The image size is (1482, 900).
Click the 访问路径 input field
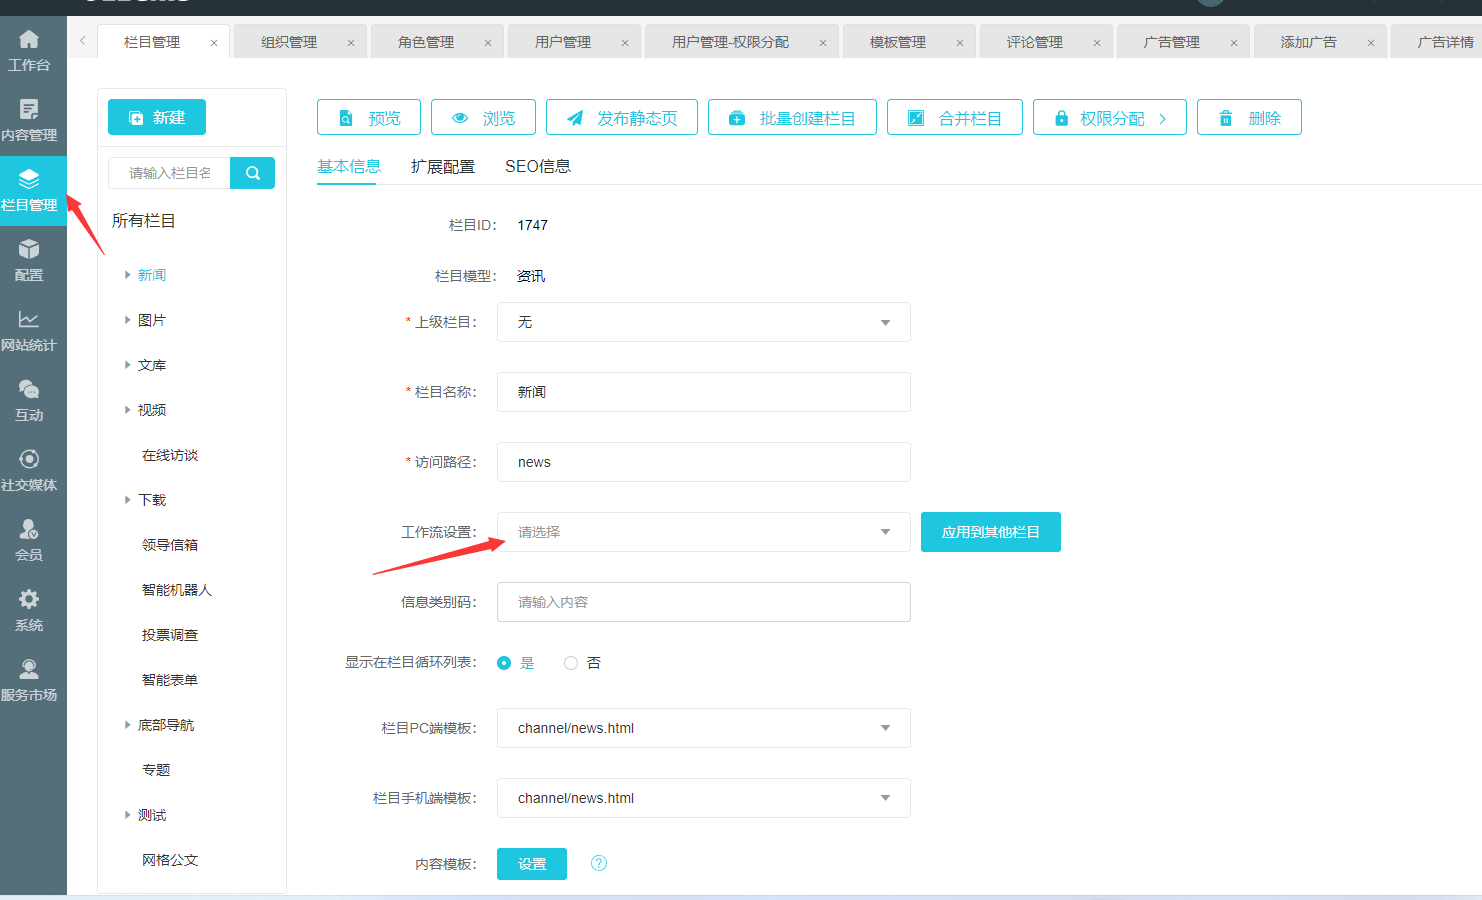704,462
